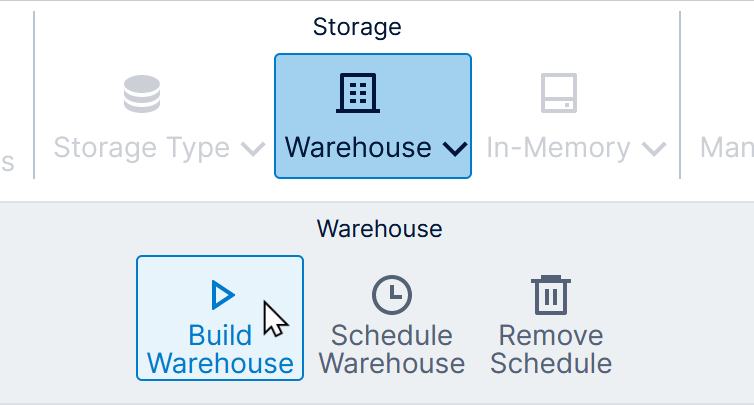The width and height of the screenshot is (754, 405).
Task: Click the Warehouse submenu panel heading
Action: coord(379,229)
